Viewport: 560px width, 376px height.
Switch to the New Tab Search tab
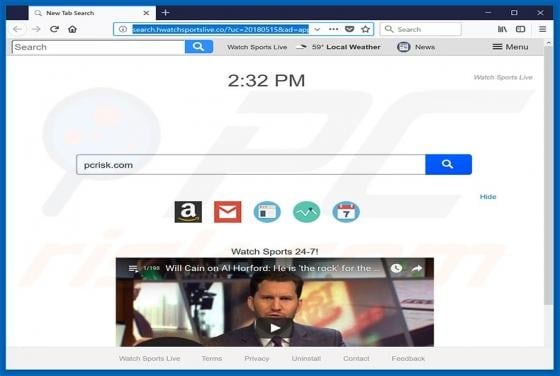click(92, 13)
